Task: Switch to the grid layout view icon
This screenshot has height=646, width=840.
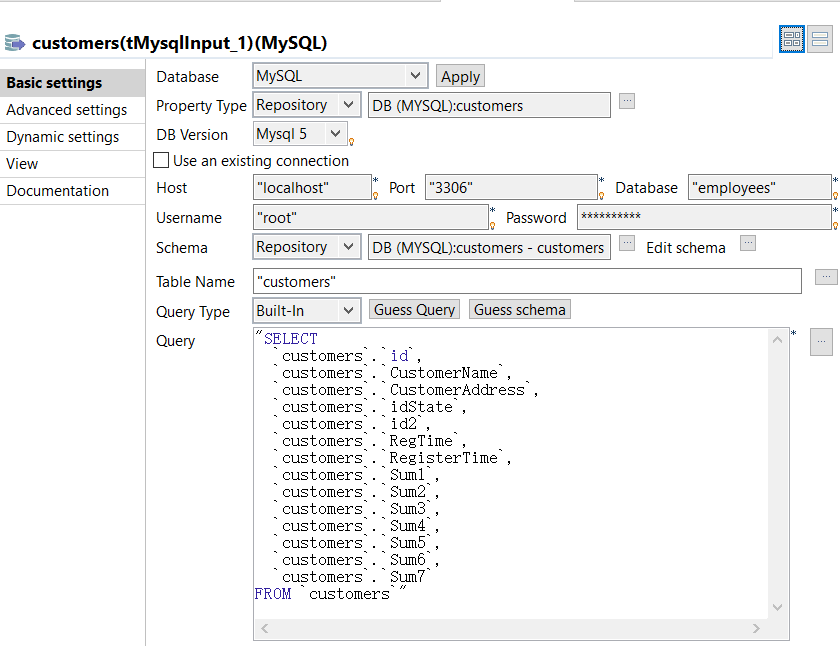Action: click(x=791, y=38)
